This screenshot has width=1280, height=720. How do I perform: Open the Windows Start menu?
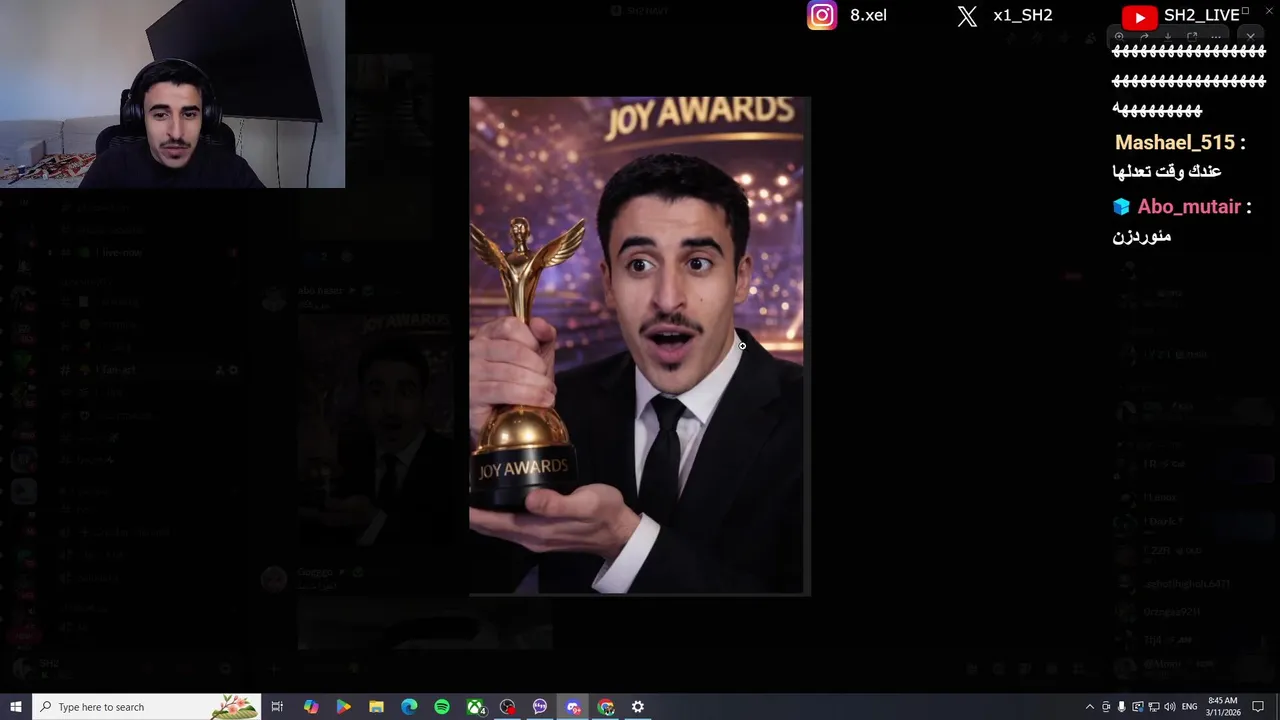[x=15, y=707]
